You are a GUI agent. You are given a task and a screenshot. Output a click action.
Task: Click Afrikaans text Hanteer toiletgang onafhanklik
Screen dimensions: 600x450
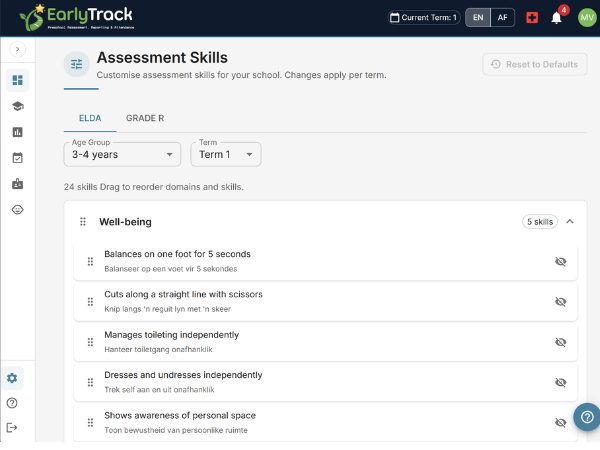point(158,349)
